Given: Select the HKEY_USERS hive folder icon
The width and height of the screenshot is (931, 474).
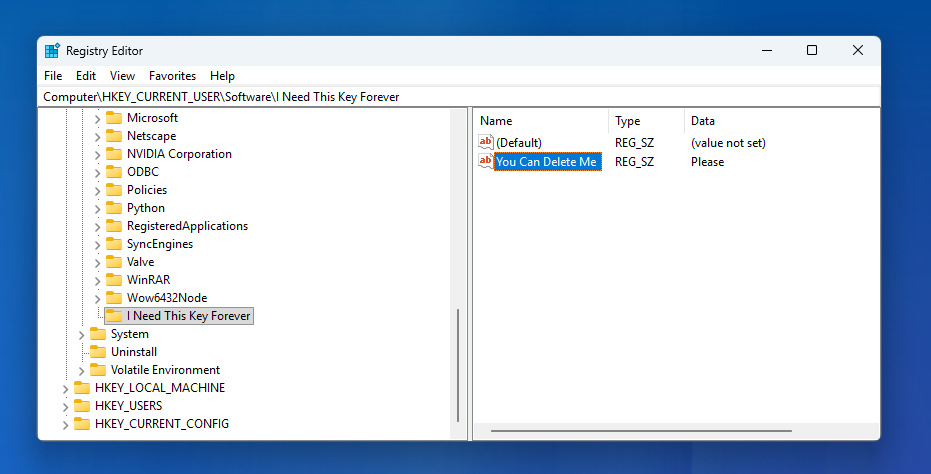Looking at the screenshot, I should pyautogui.click(x=81, y=406).
